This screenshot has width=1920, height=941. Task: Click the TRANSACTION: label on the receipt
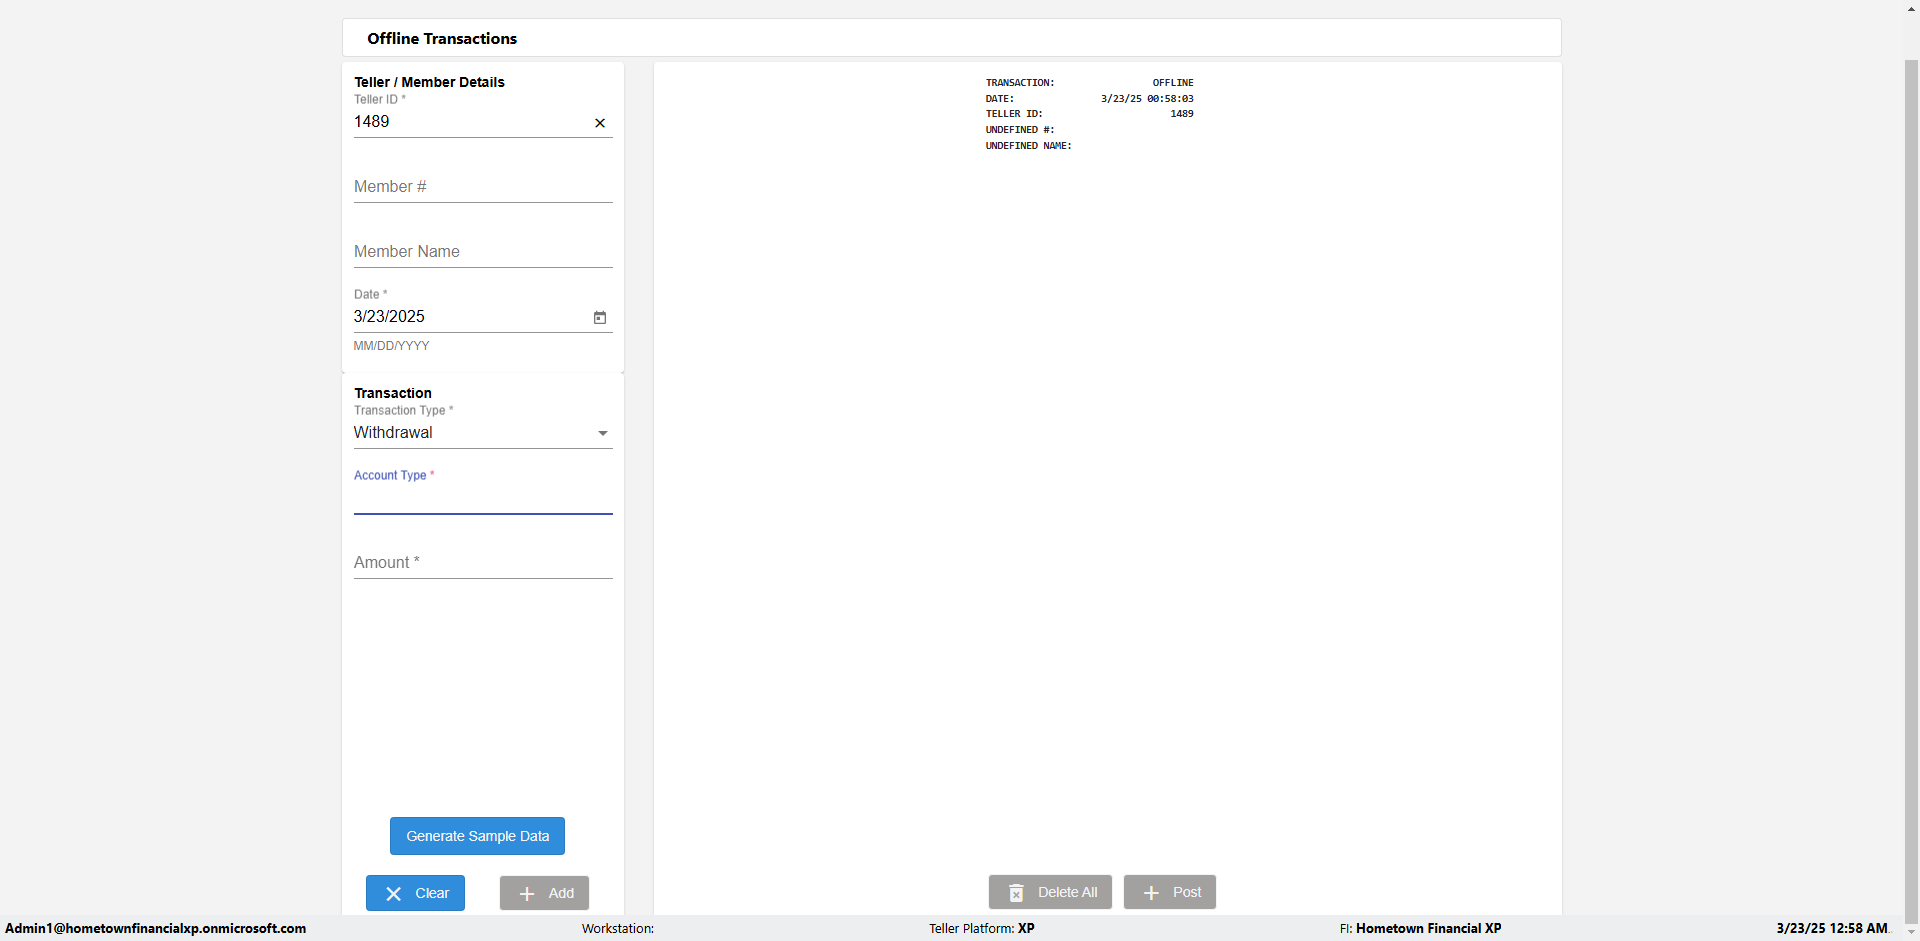click(x=1020, y=83)
